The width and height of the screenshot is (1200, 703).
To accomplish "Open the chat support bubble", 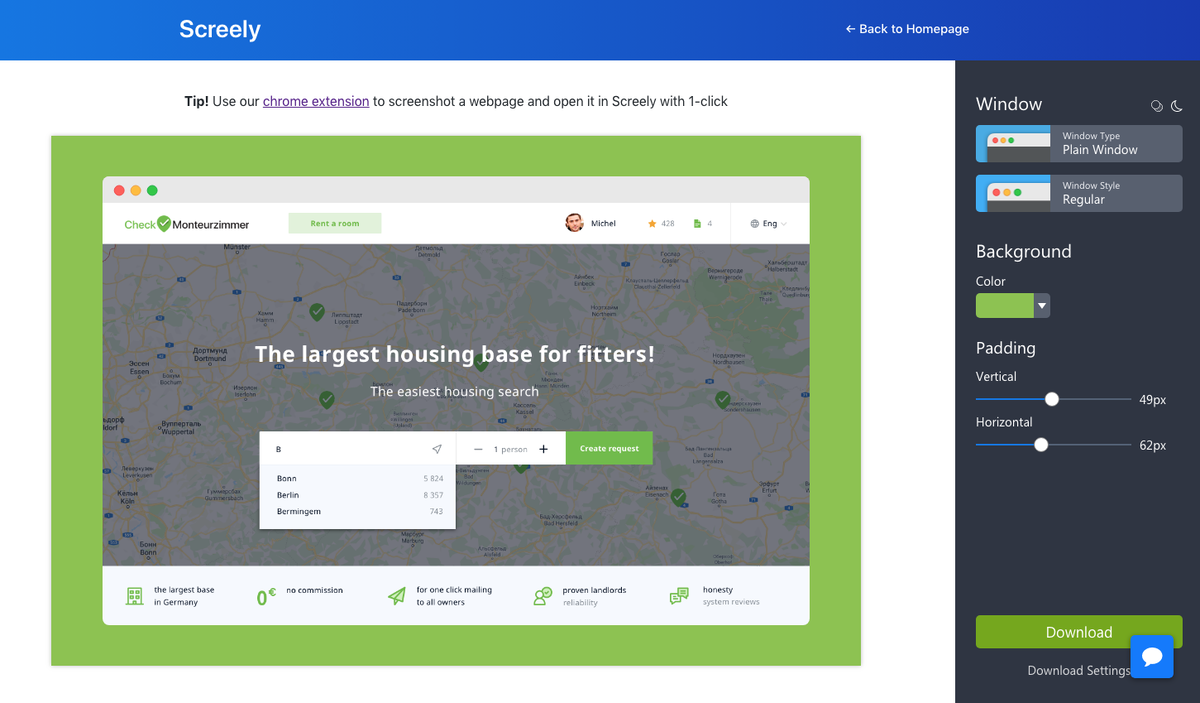I will pos(1152,656).
